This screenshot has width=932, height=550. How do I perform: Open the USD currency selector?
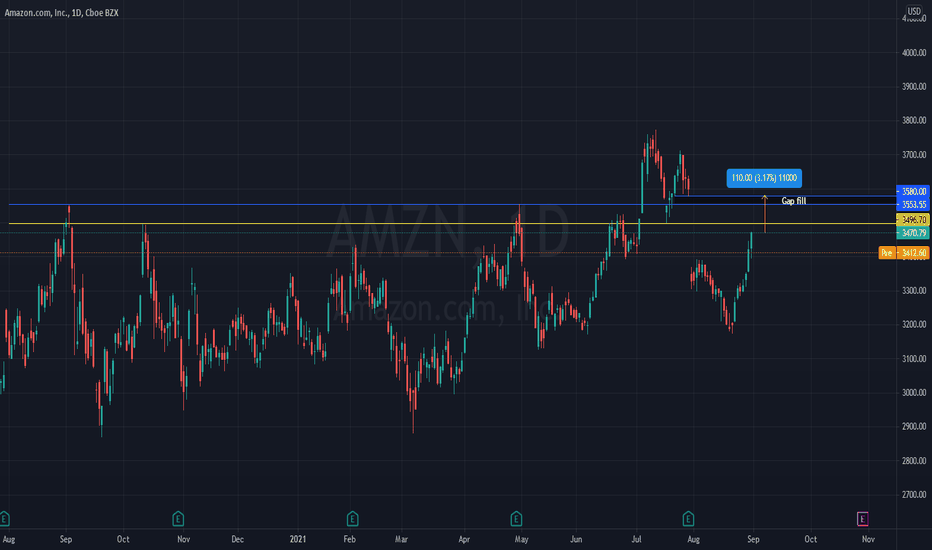(x=914, y=11)
